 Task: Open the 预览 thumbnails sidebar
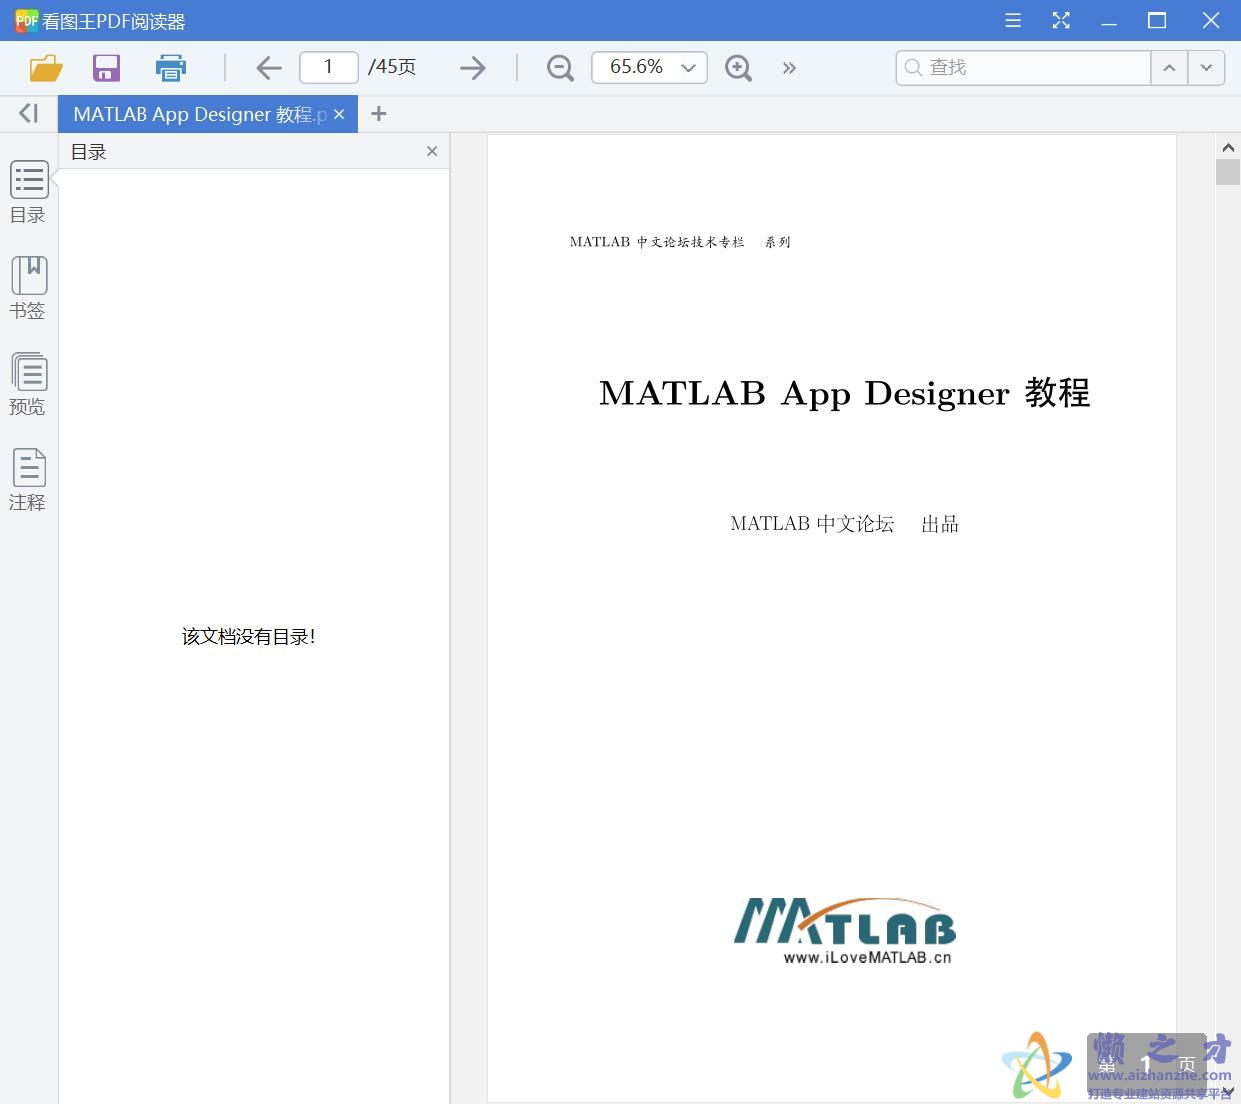click(x=28, y=384)
